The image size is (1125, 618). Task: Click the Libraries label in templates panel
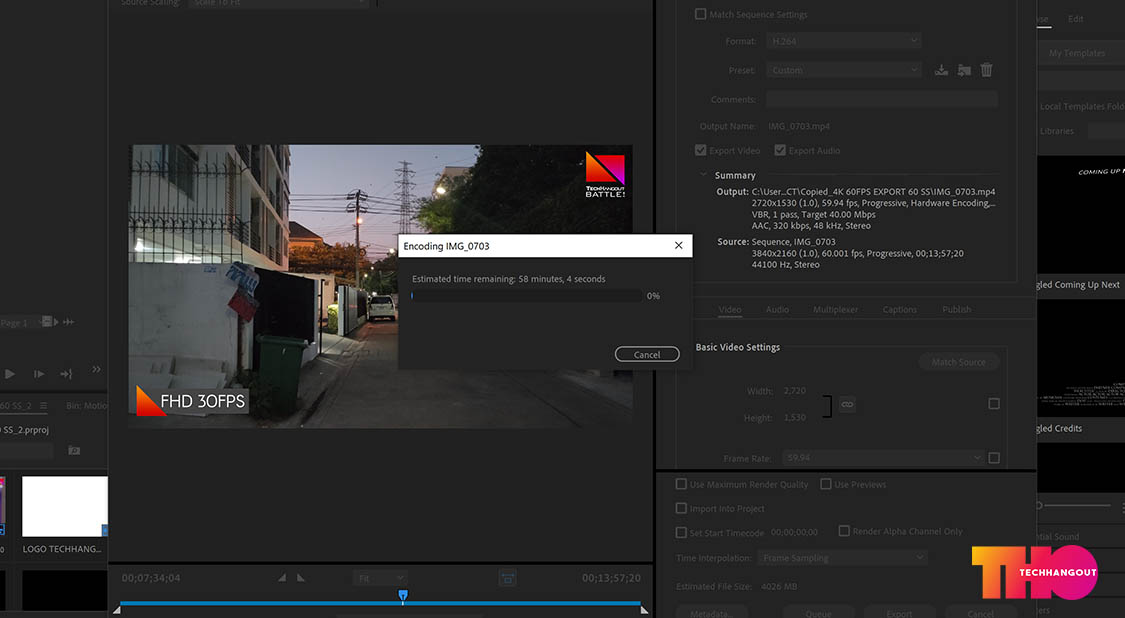pyautogui.click(x=1057, y=131)
